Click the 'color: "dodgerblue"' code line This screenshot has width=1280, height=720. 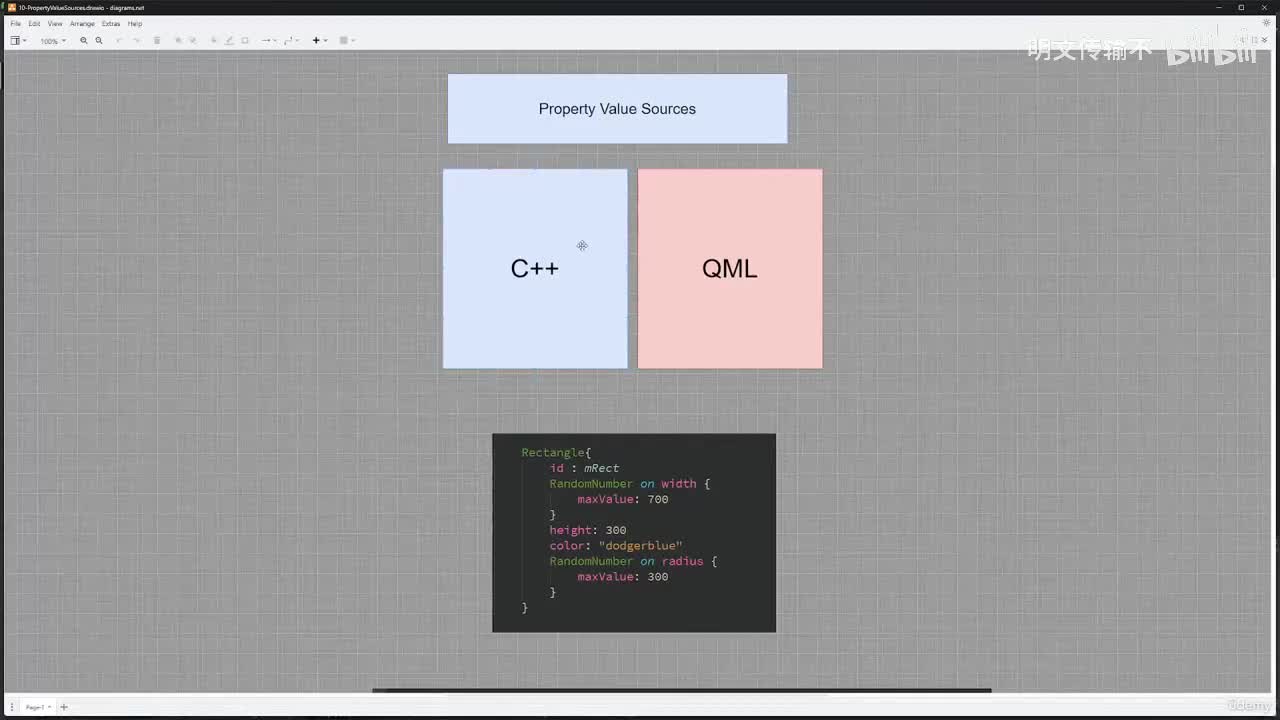(x=616, y=546)
